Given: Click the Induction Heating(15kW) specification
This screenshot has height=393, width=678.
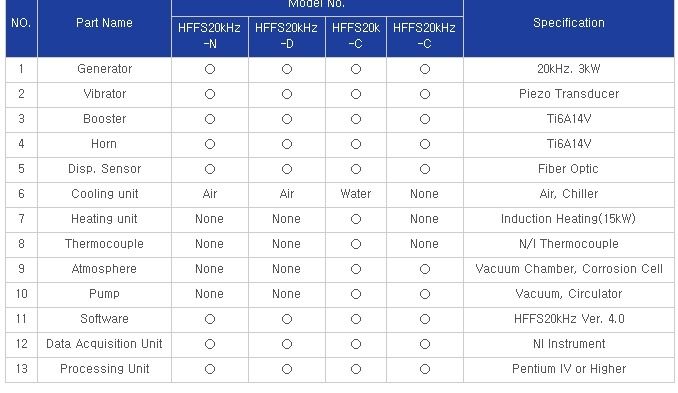Looking at the screenshot, I should 568,219.
